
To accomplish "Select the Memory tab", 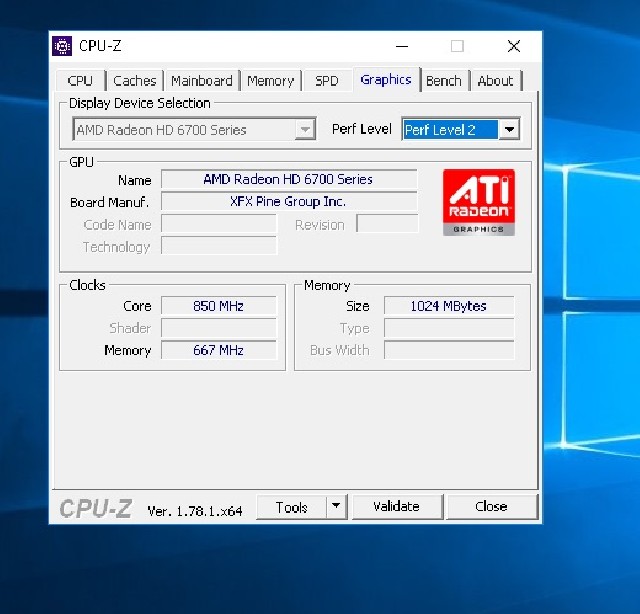I will tap(271, 80).
